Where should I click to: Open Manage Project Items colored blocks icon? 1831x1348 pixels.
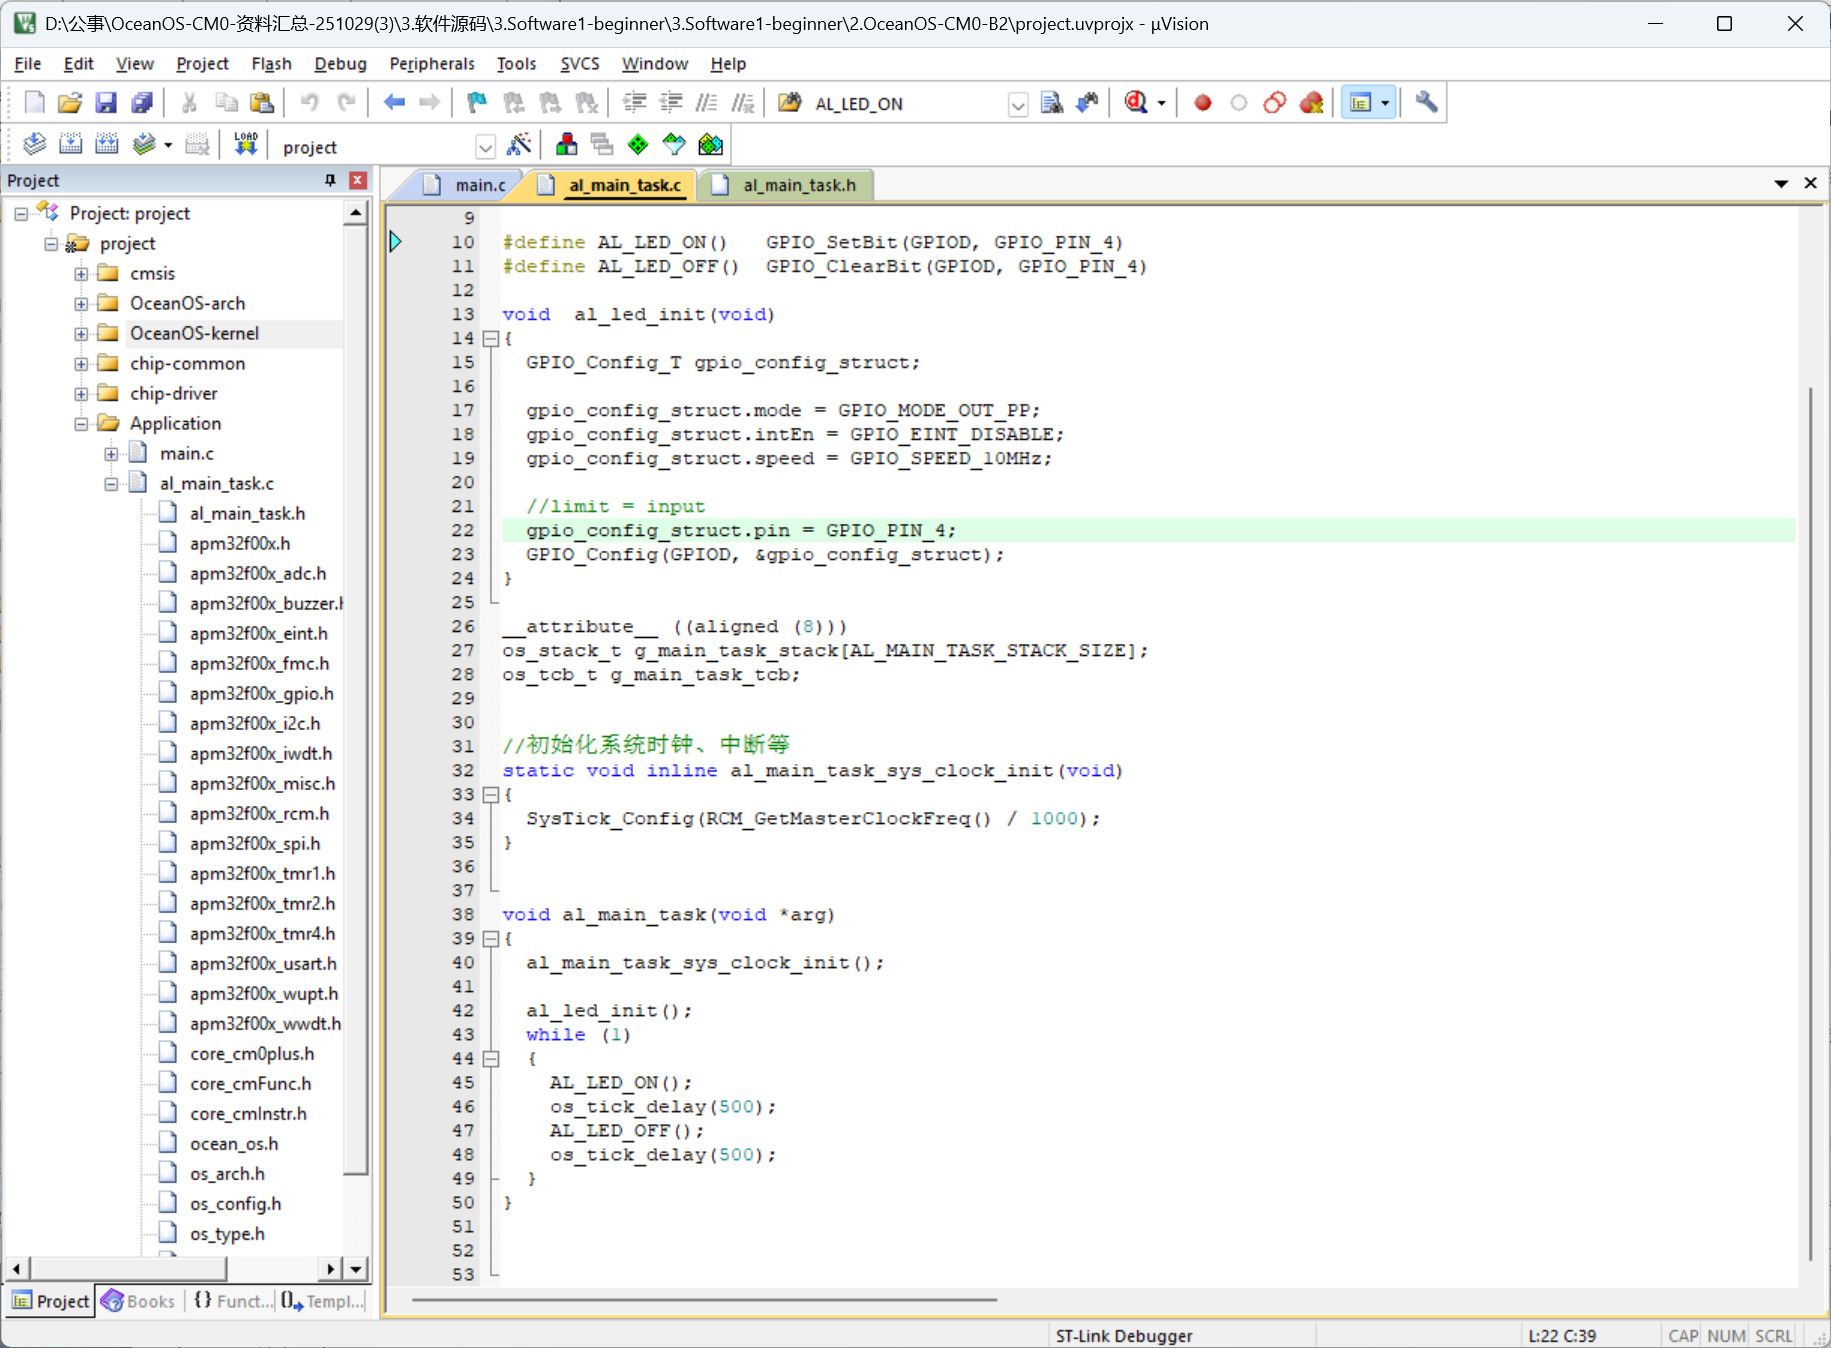[x=566, y=144]
